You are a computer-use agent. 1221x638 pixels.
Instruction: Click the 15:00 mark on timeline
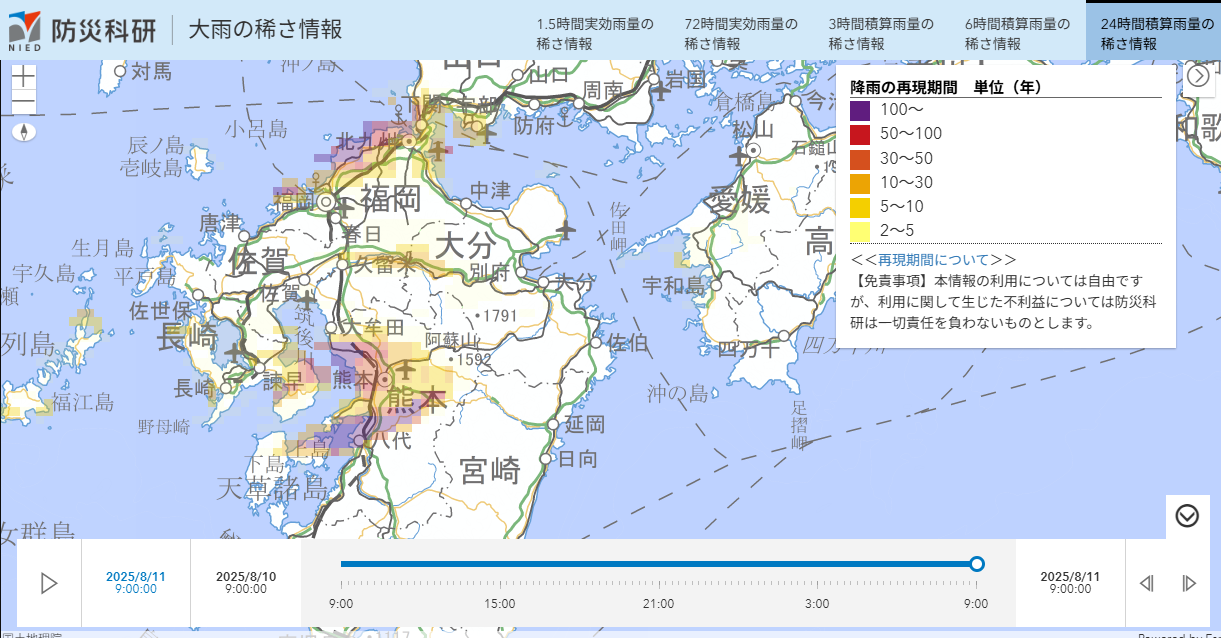point(500,603)
